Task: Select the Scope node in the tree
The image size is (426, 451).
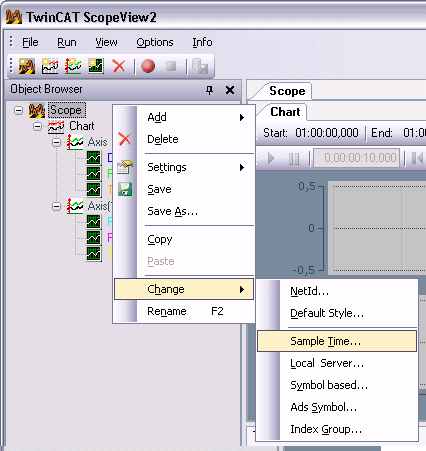Action: coord(66,110)
